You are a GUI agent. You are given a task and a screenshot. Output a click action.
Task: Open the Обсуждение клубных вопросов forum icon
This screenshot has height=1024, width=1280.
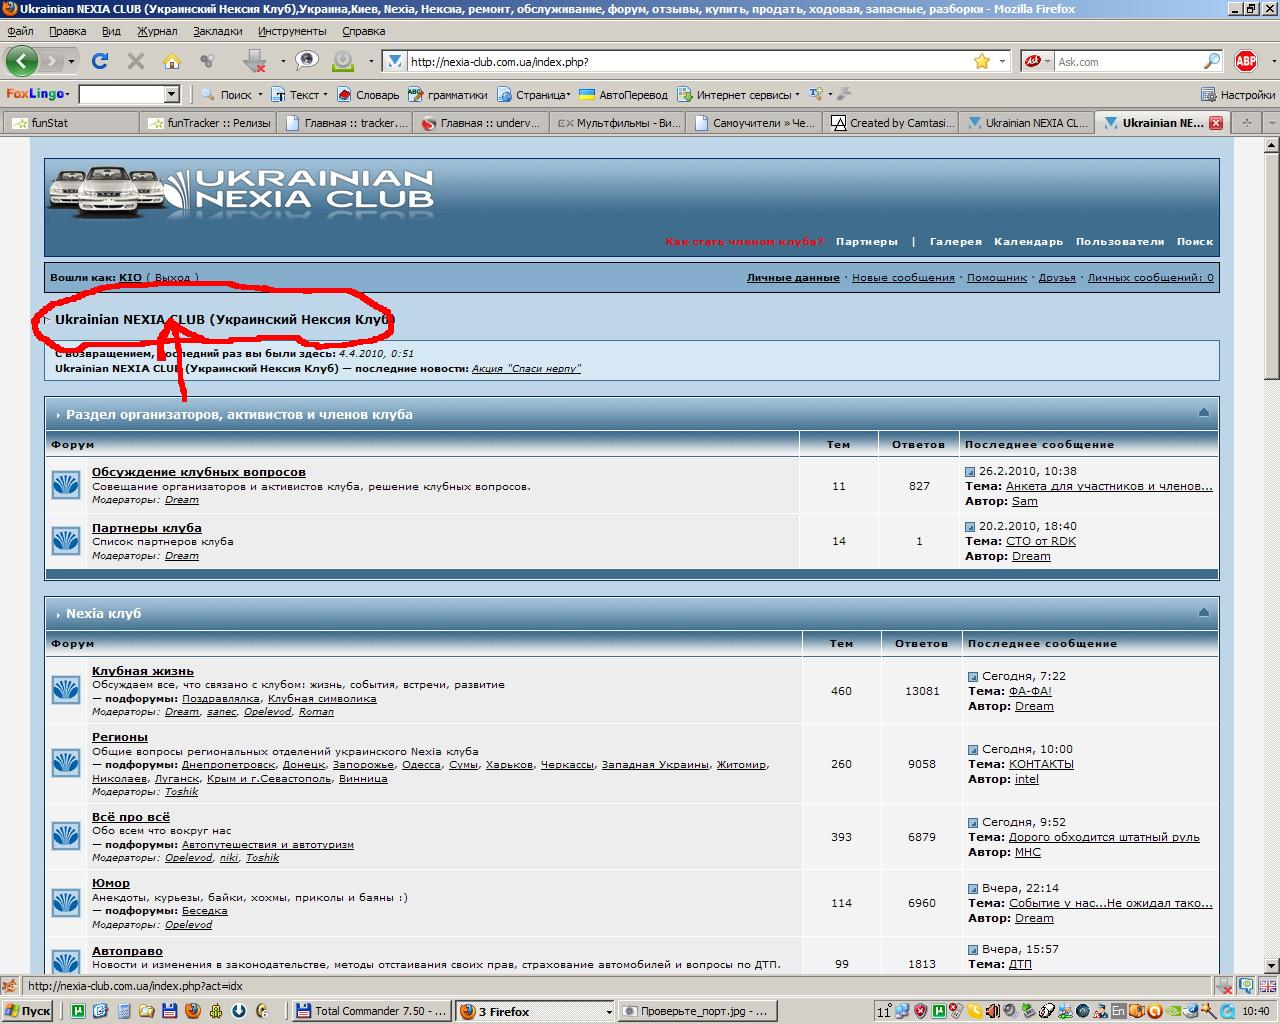pos(66,486)
